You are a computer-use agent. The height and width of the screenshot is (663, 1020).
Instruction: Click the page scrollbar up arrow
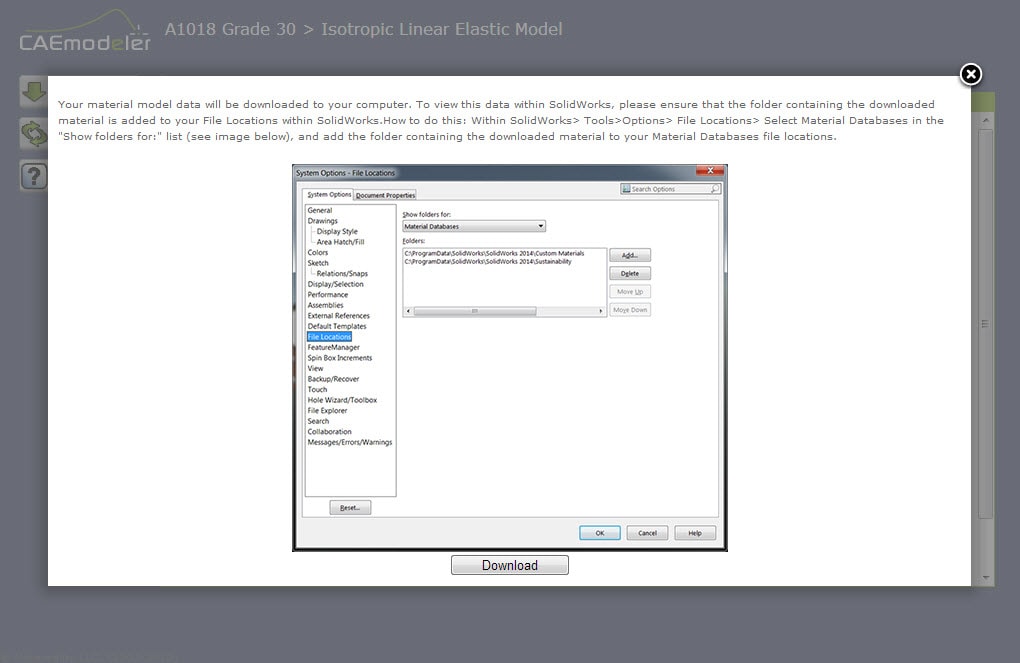pos(986,120)
